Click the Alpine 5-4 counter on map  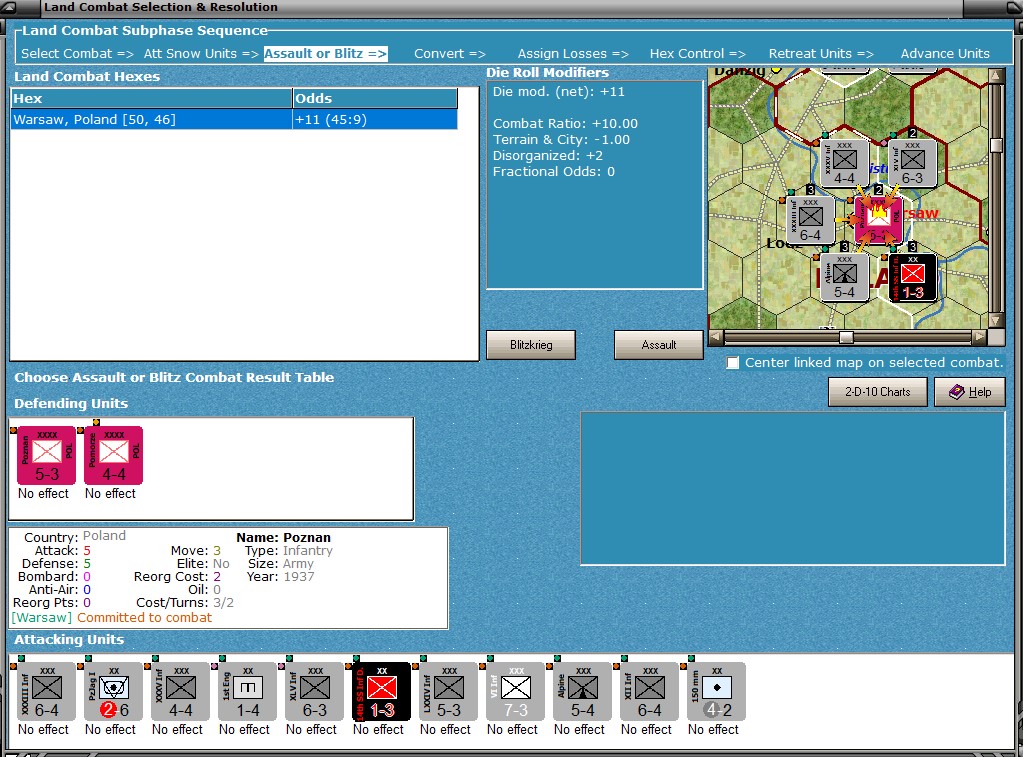click(x=845, y=277)
